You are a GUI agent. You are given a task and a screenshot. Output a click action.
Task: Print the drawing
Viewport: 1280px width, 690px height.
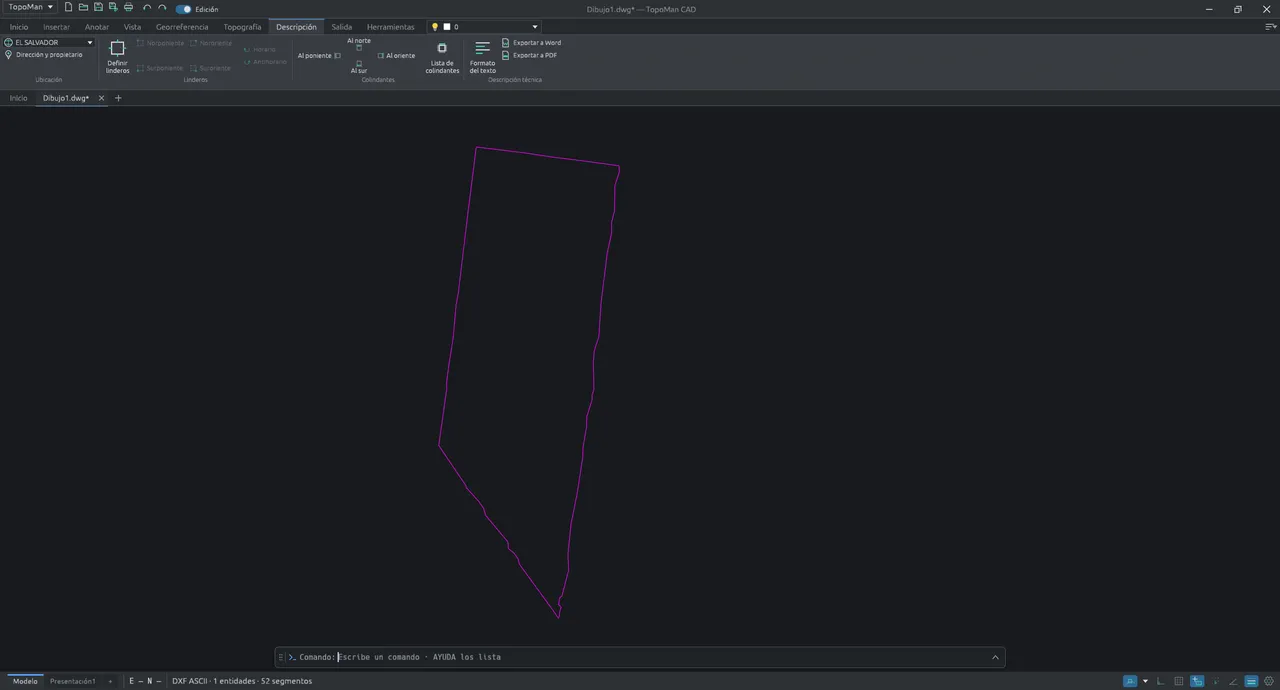[128, 8]
